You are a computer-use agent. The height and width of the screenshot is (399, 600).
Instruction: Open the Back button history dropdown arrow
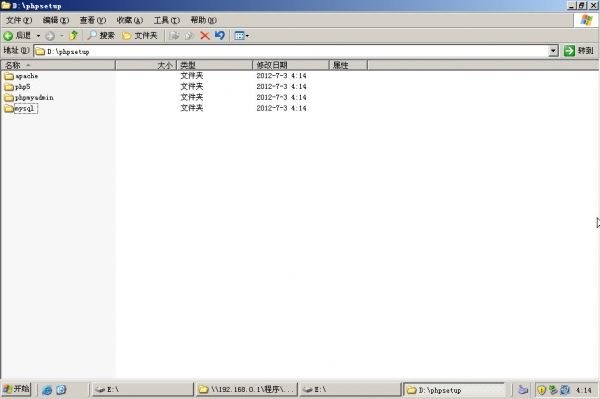[38, 36]
